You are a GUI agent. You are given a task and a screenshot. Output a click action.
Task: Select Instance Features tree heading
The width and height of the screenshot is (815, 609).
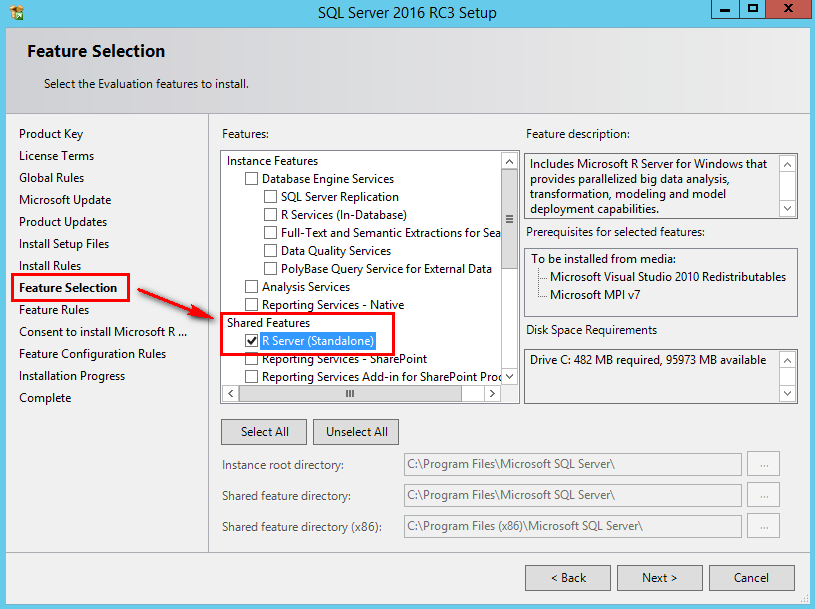coord(272,161)
